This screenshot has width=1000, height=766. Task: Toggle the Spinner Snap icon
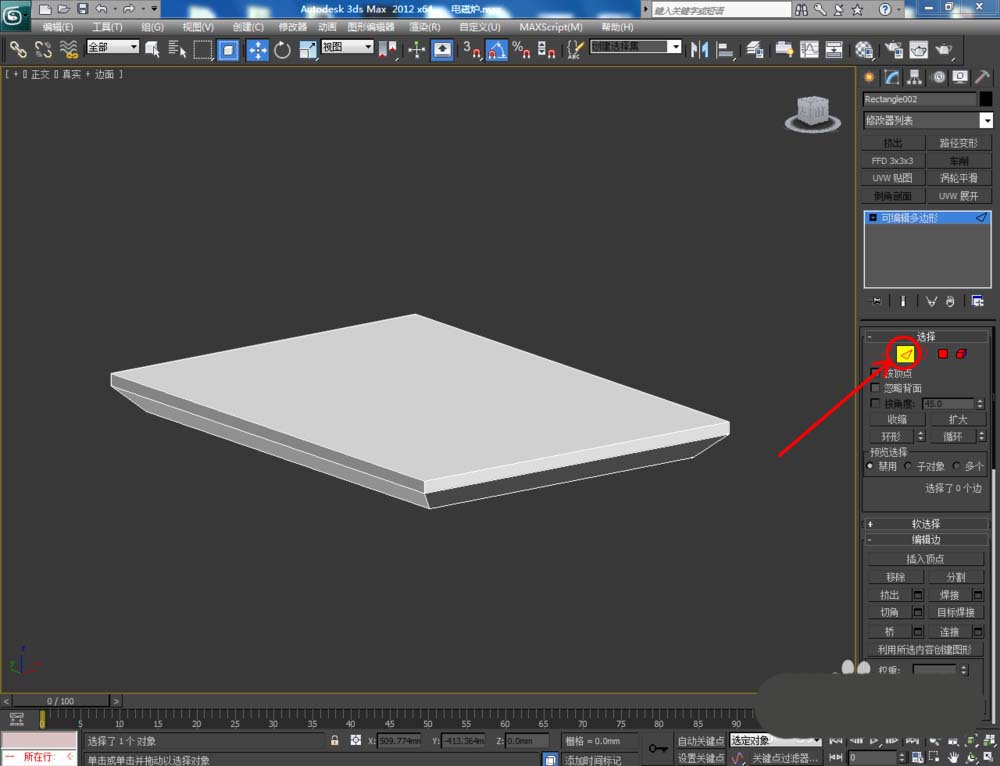(546, 50)
